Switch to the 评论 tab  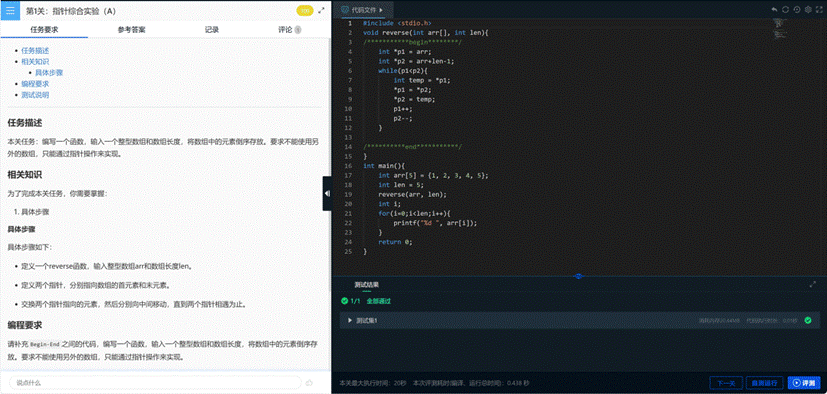coord(285,30)
